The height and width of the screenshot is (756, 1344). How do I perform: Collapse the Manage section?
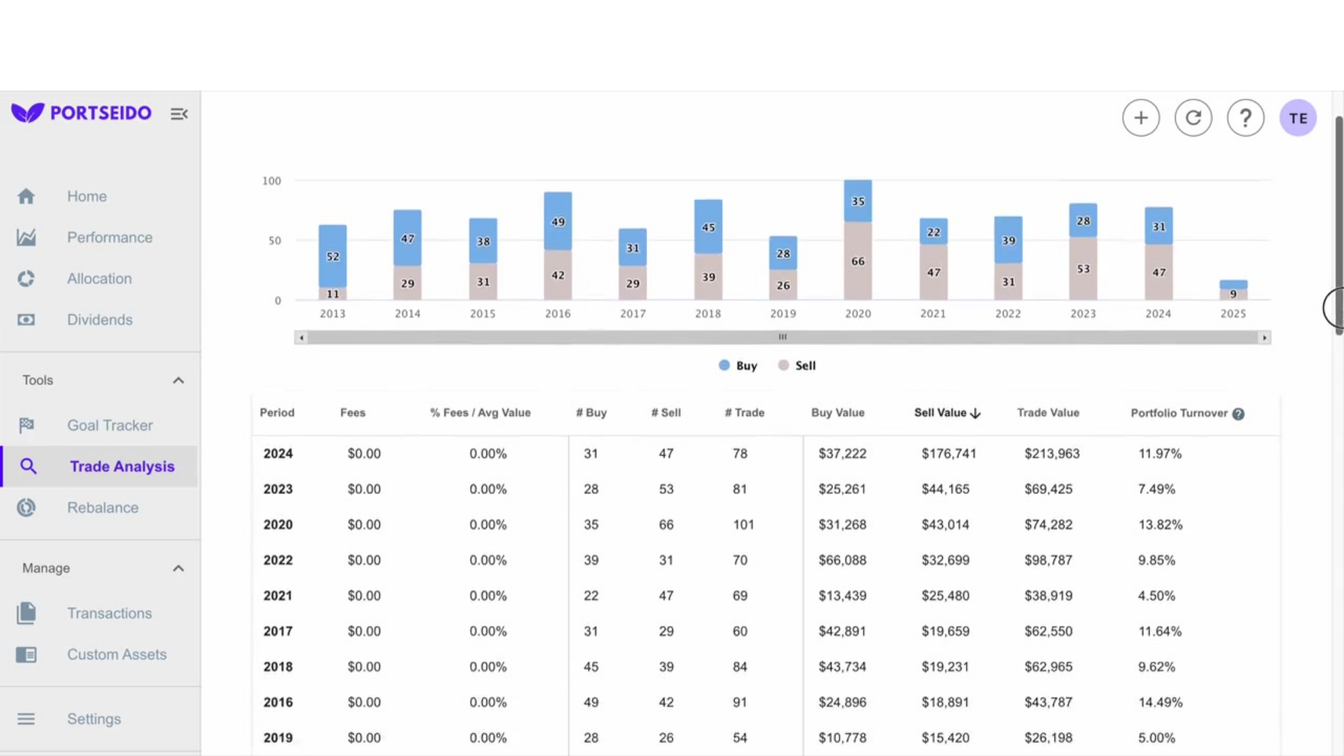[x=178, y=568]
